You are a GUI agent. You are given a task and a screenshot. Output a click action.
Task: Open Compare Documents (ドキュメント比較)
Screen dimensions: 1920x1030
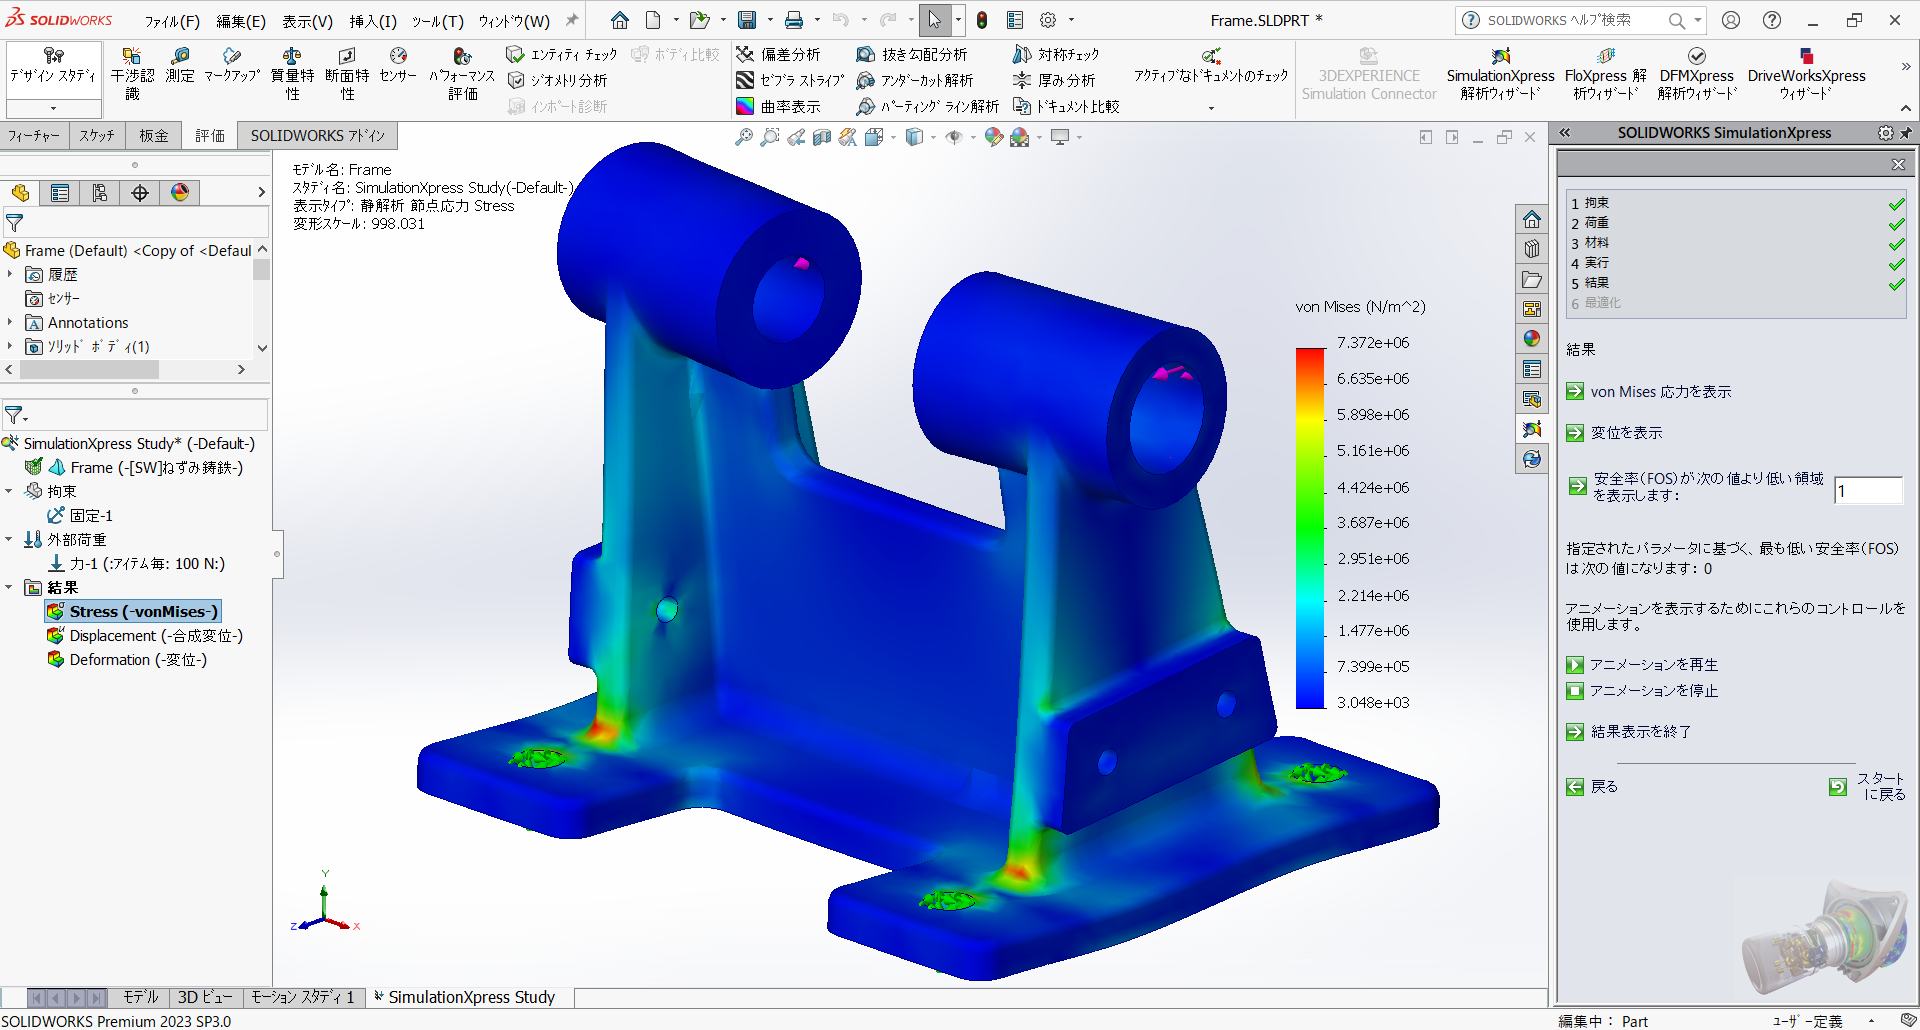pos(1066,106)
